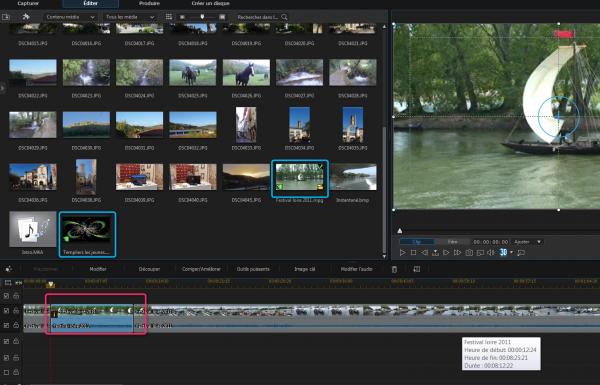
Task: Play the preview
Action: coord(402,253)
